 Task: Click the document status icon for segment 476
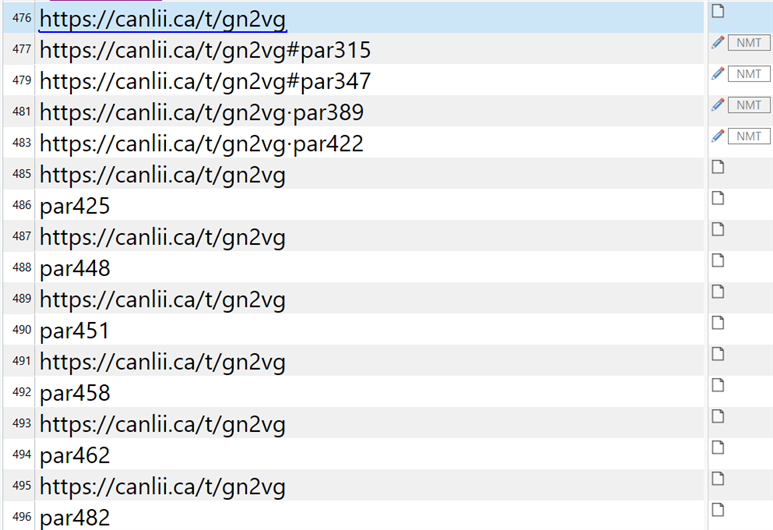click(718, 11)
